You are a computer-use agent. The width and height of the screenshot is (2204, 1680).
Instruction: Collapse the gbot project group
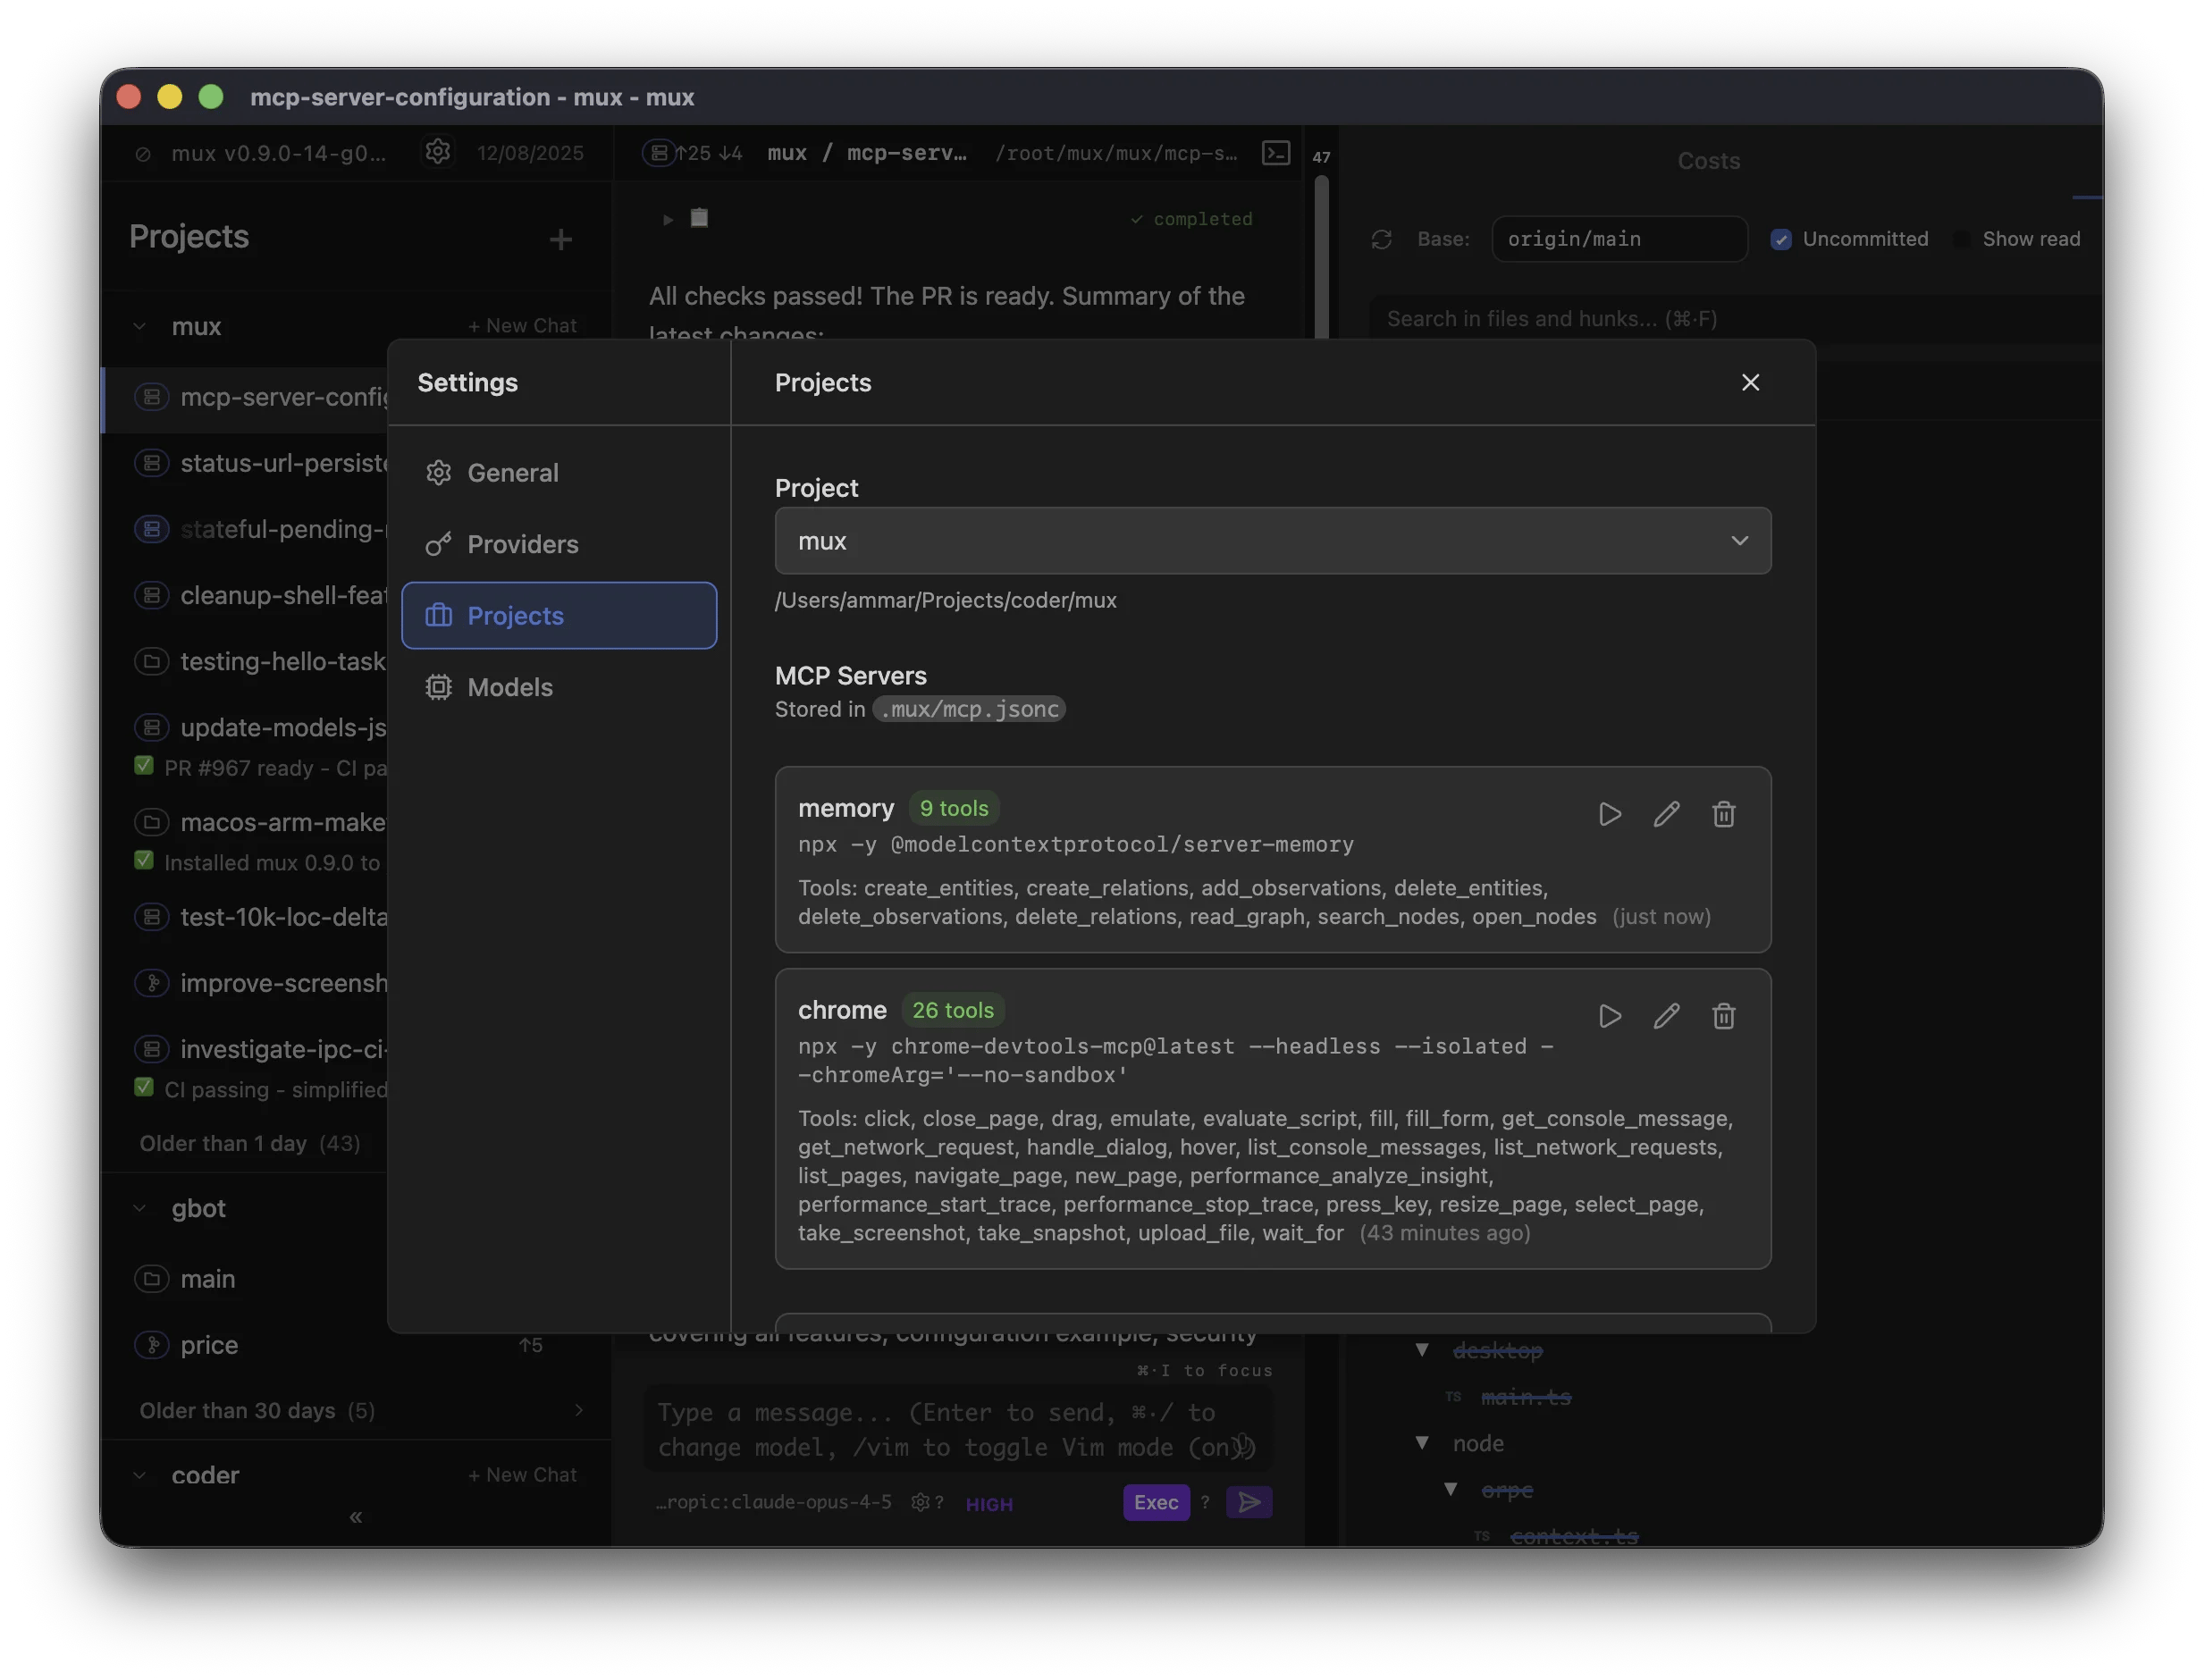click(x=140, y=1208)
